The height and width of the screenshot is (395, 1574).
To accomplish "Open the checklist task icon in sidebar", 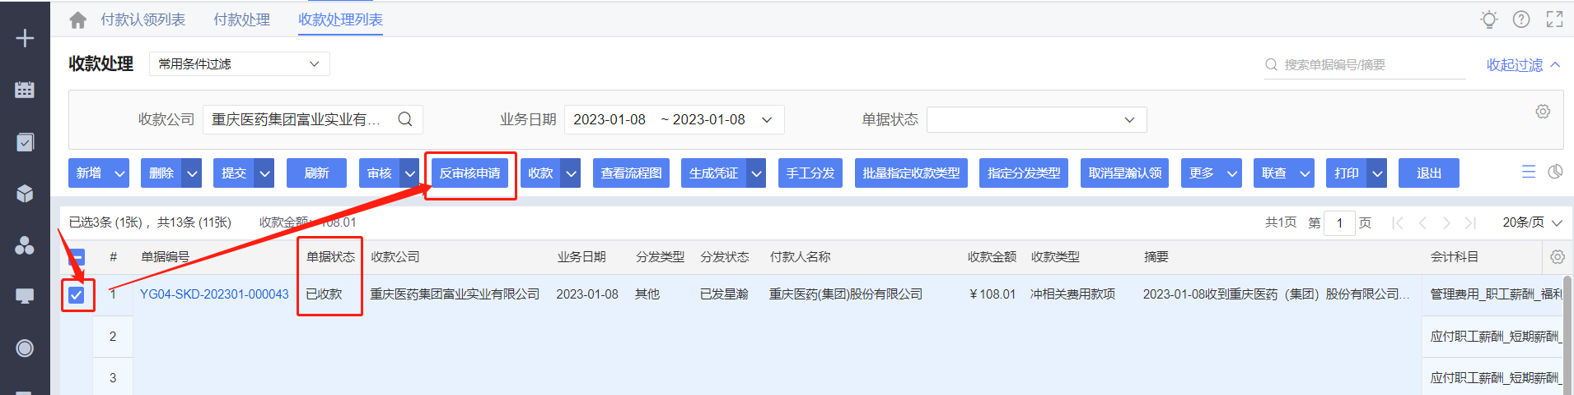I will [x=25, y=142].
